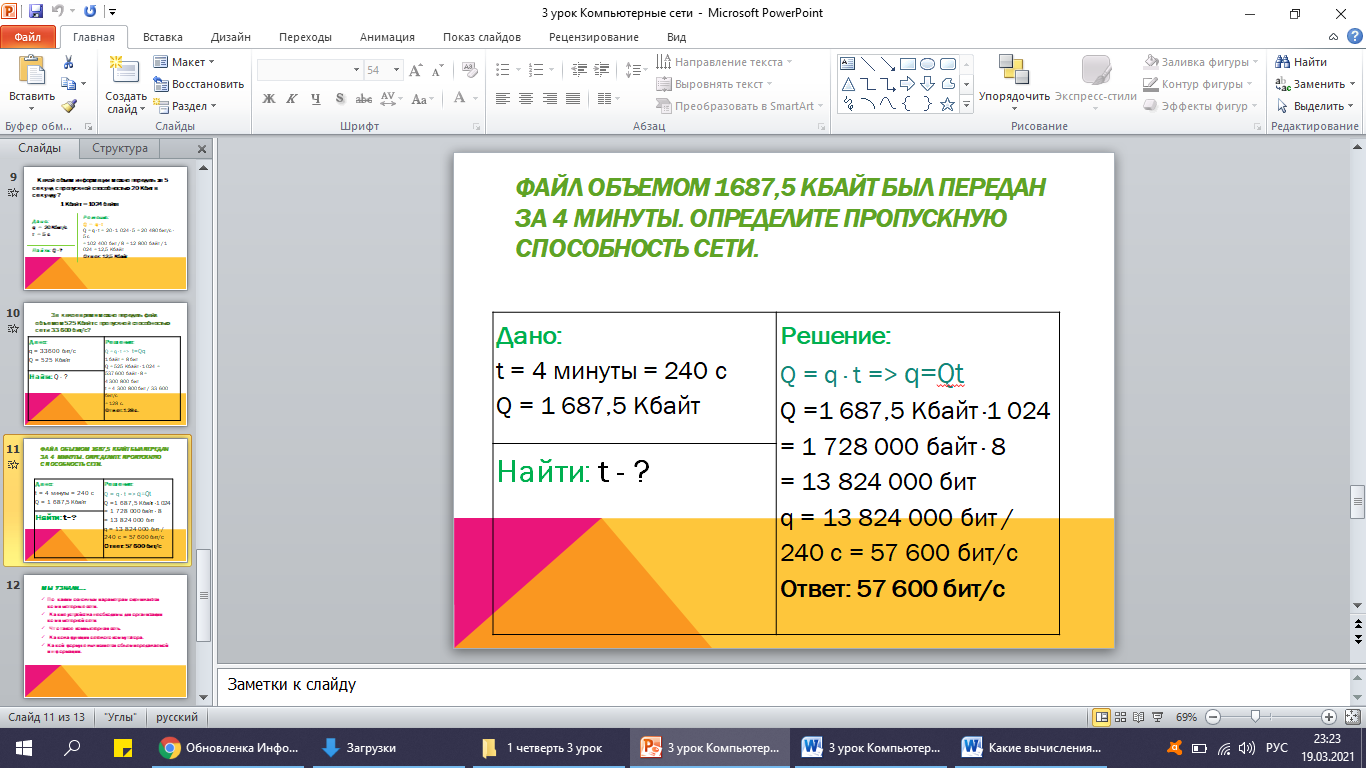The height and width of the screenshot is (768, 1366).
Task: Select the triangle shape in gallery
Action: [848, 83]
